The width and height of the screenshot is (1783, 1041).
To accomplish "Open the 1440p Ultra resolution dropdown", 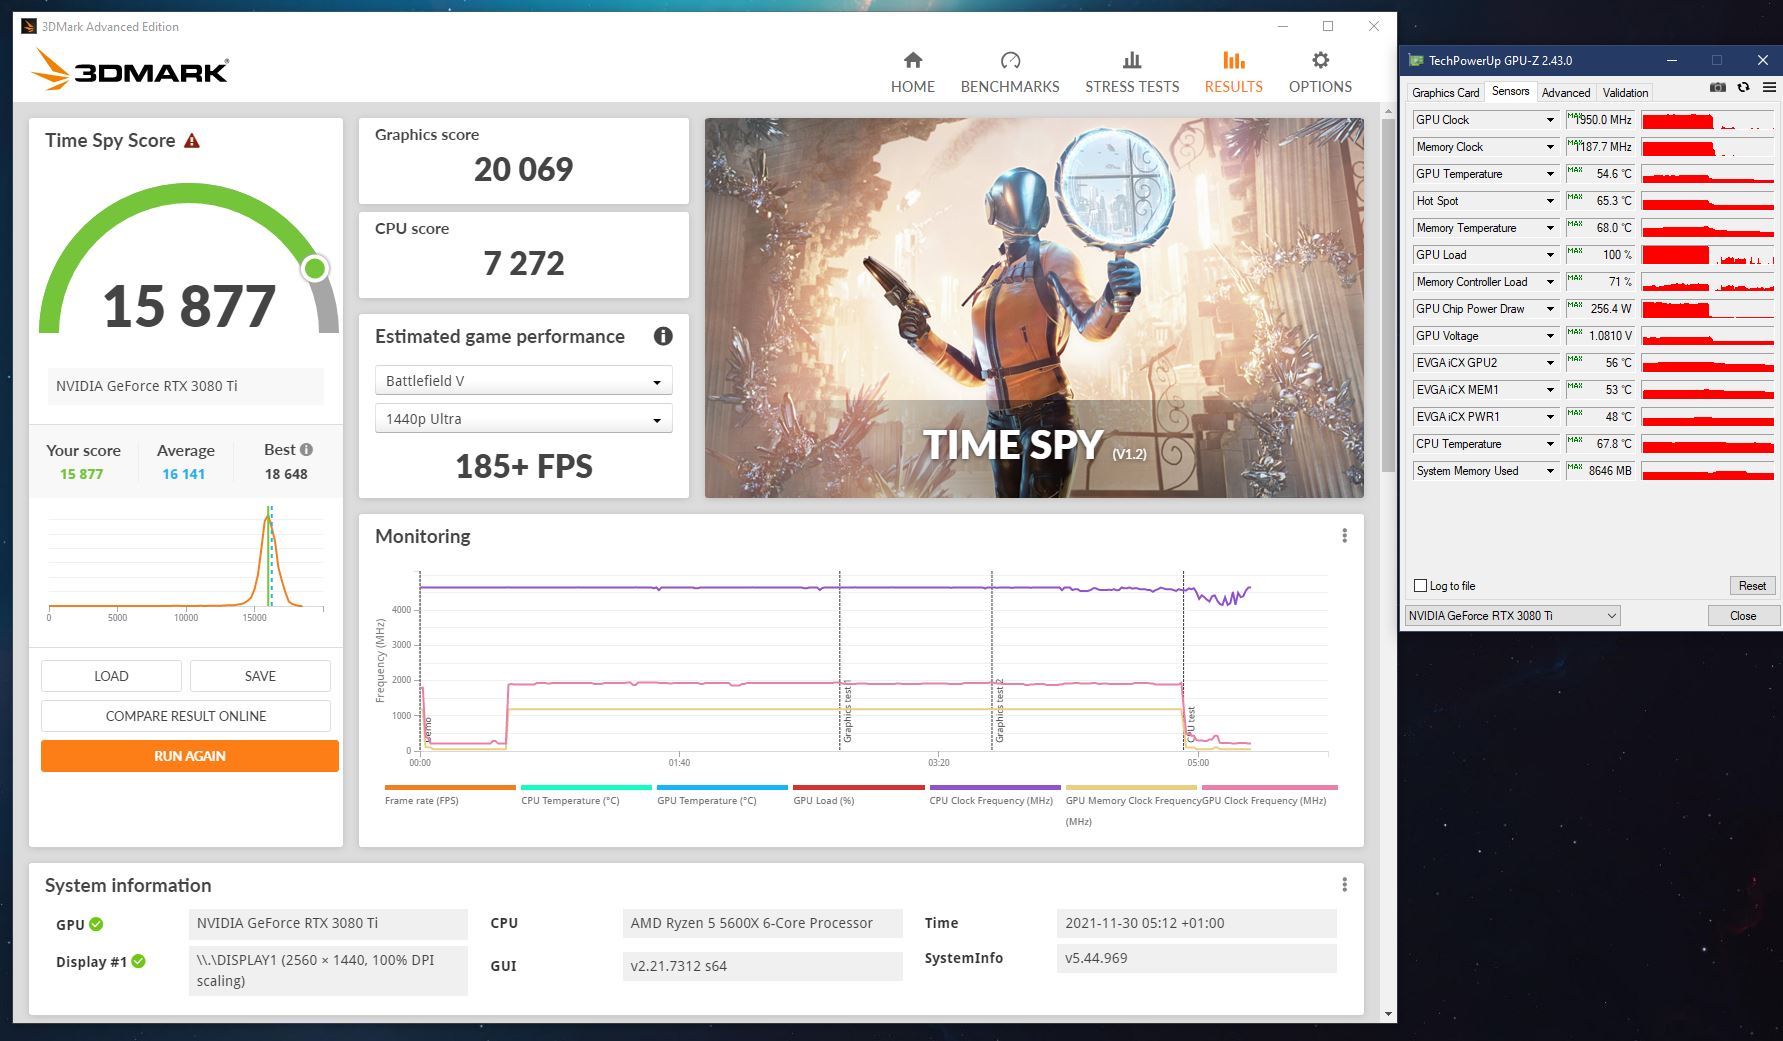I will (523, 419).
